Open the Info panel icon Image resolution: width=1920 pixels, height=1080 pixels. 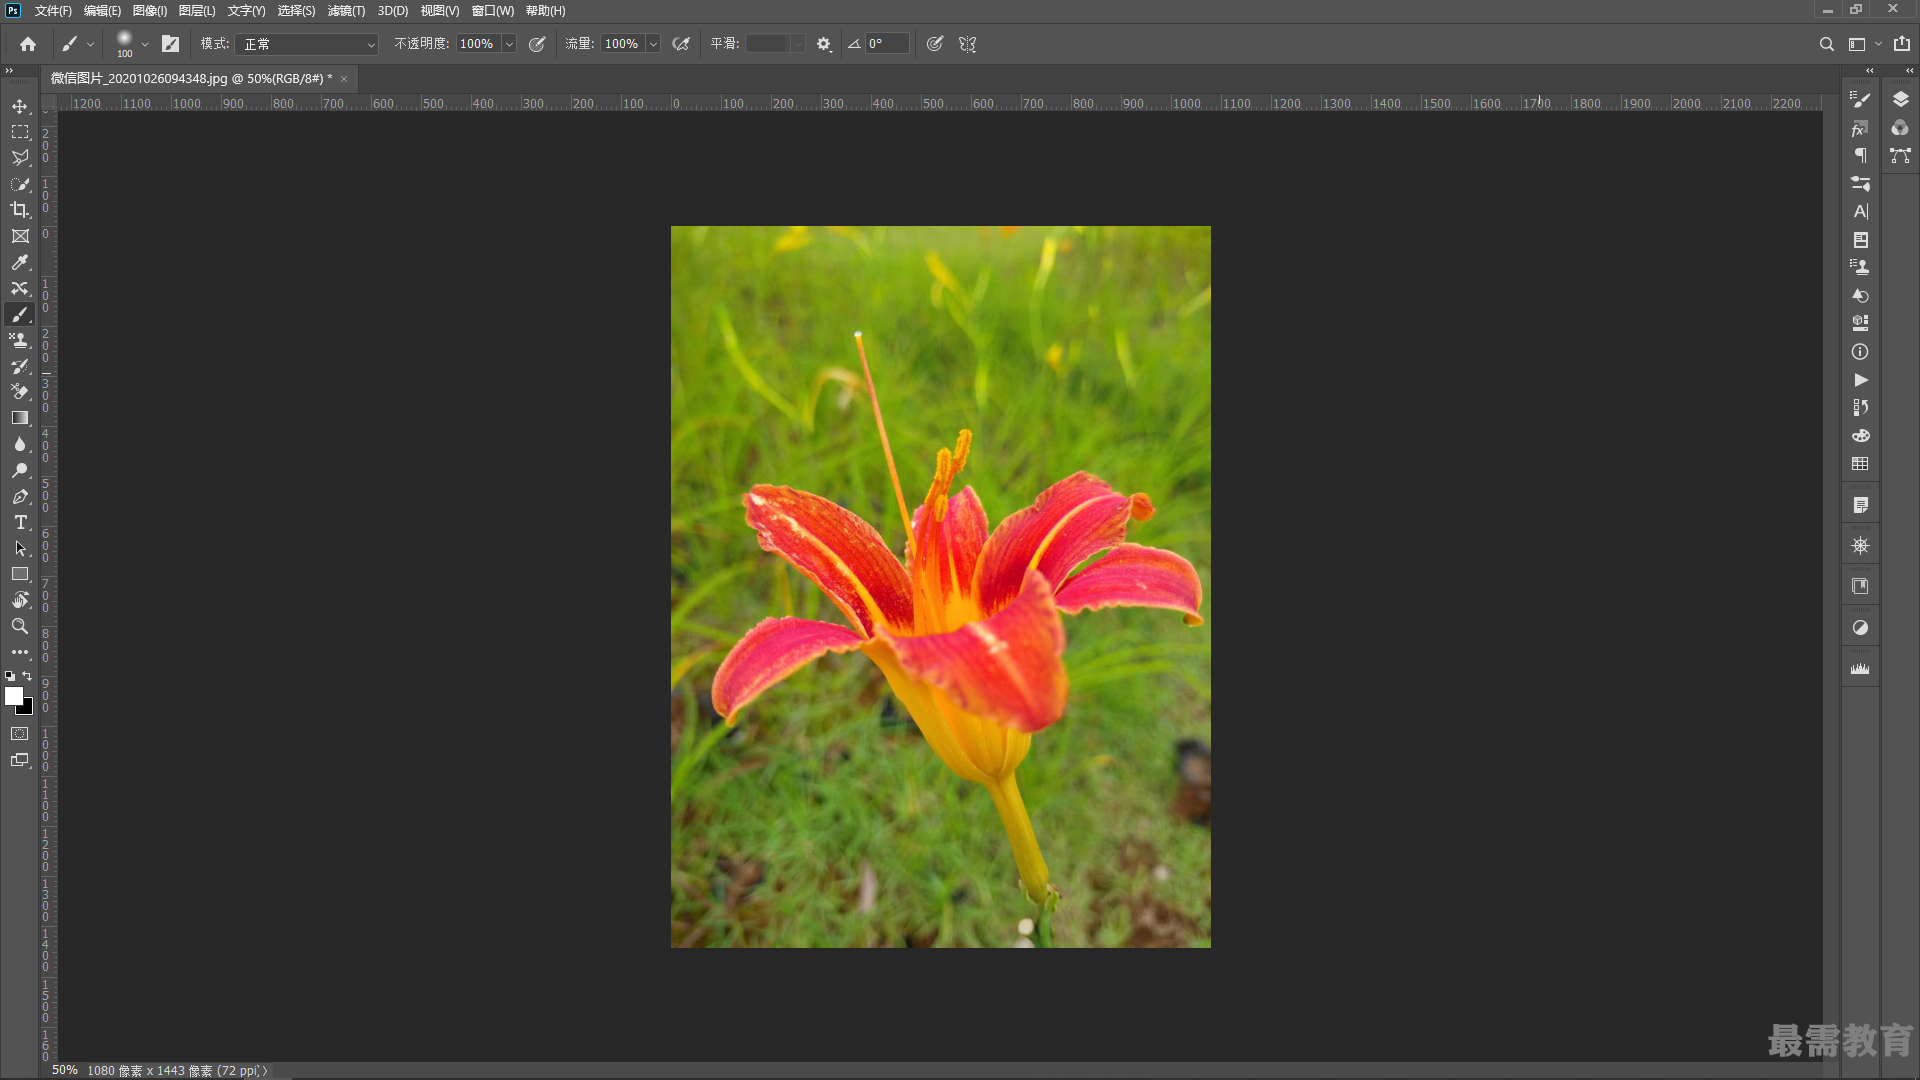(x=1860, y=352)
